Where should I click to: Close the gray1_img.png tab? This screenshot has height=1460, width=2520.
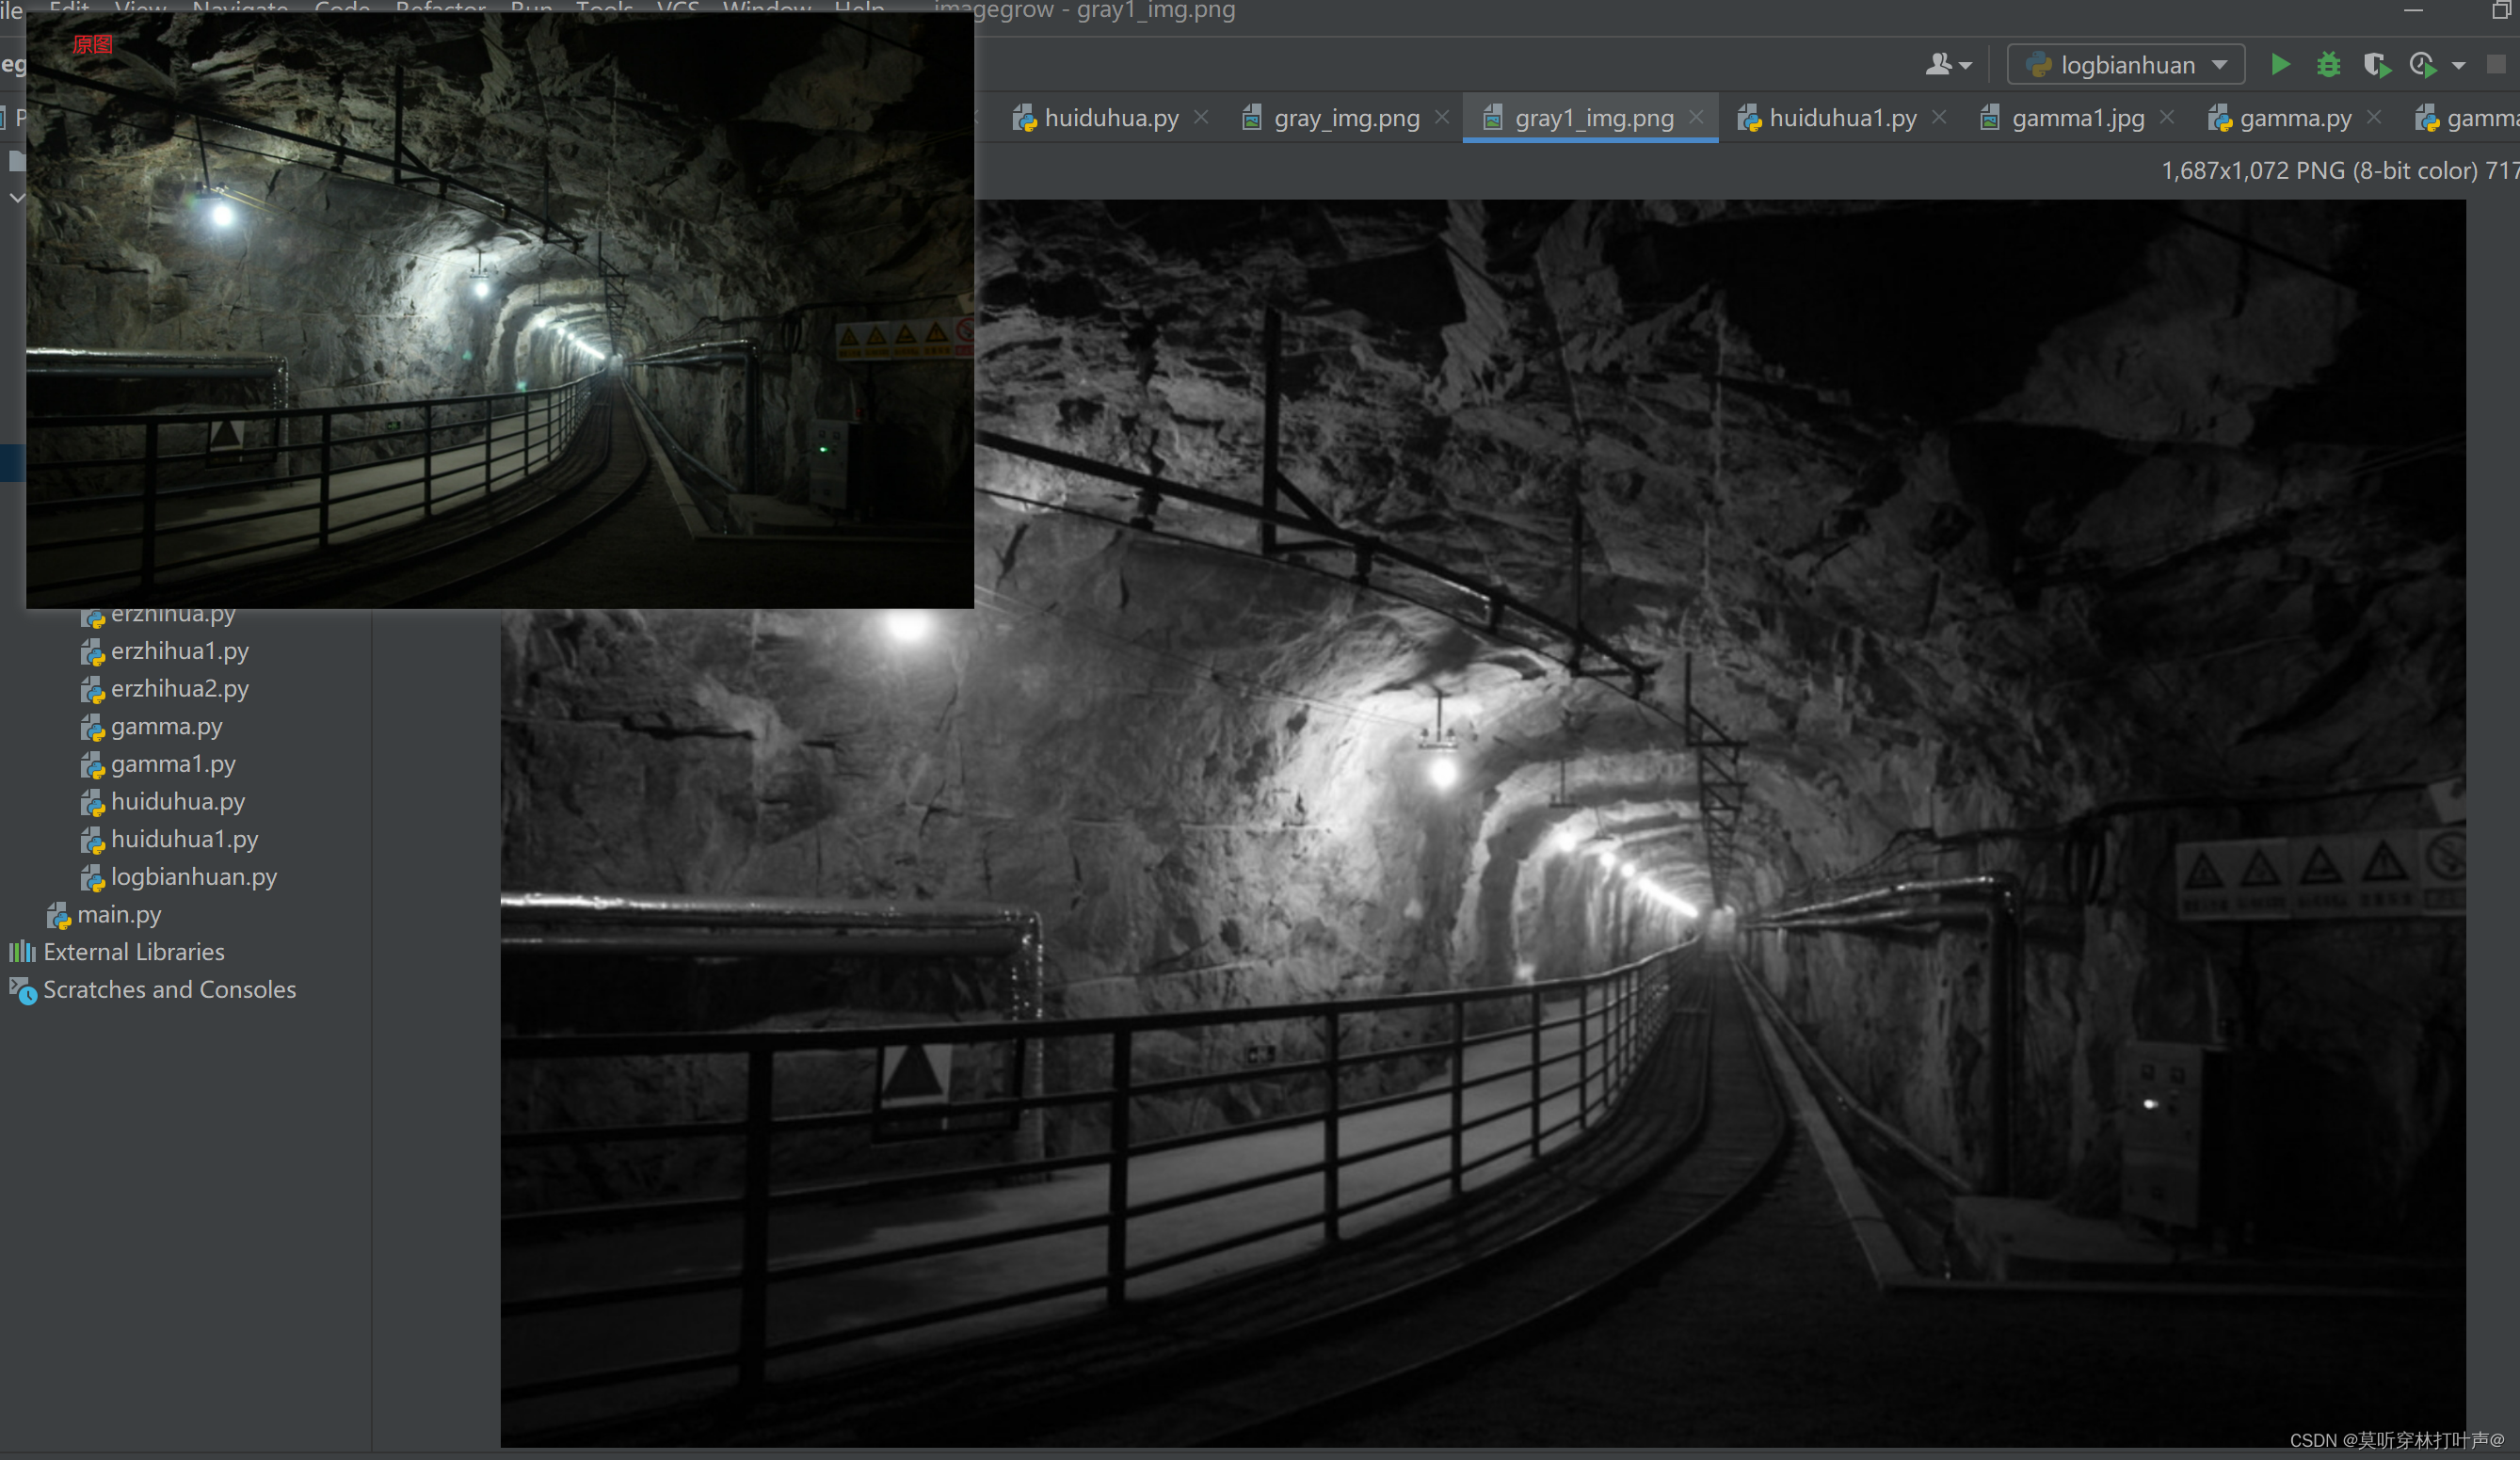tap(1696, 118)
